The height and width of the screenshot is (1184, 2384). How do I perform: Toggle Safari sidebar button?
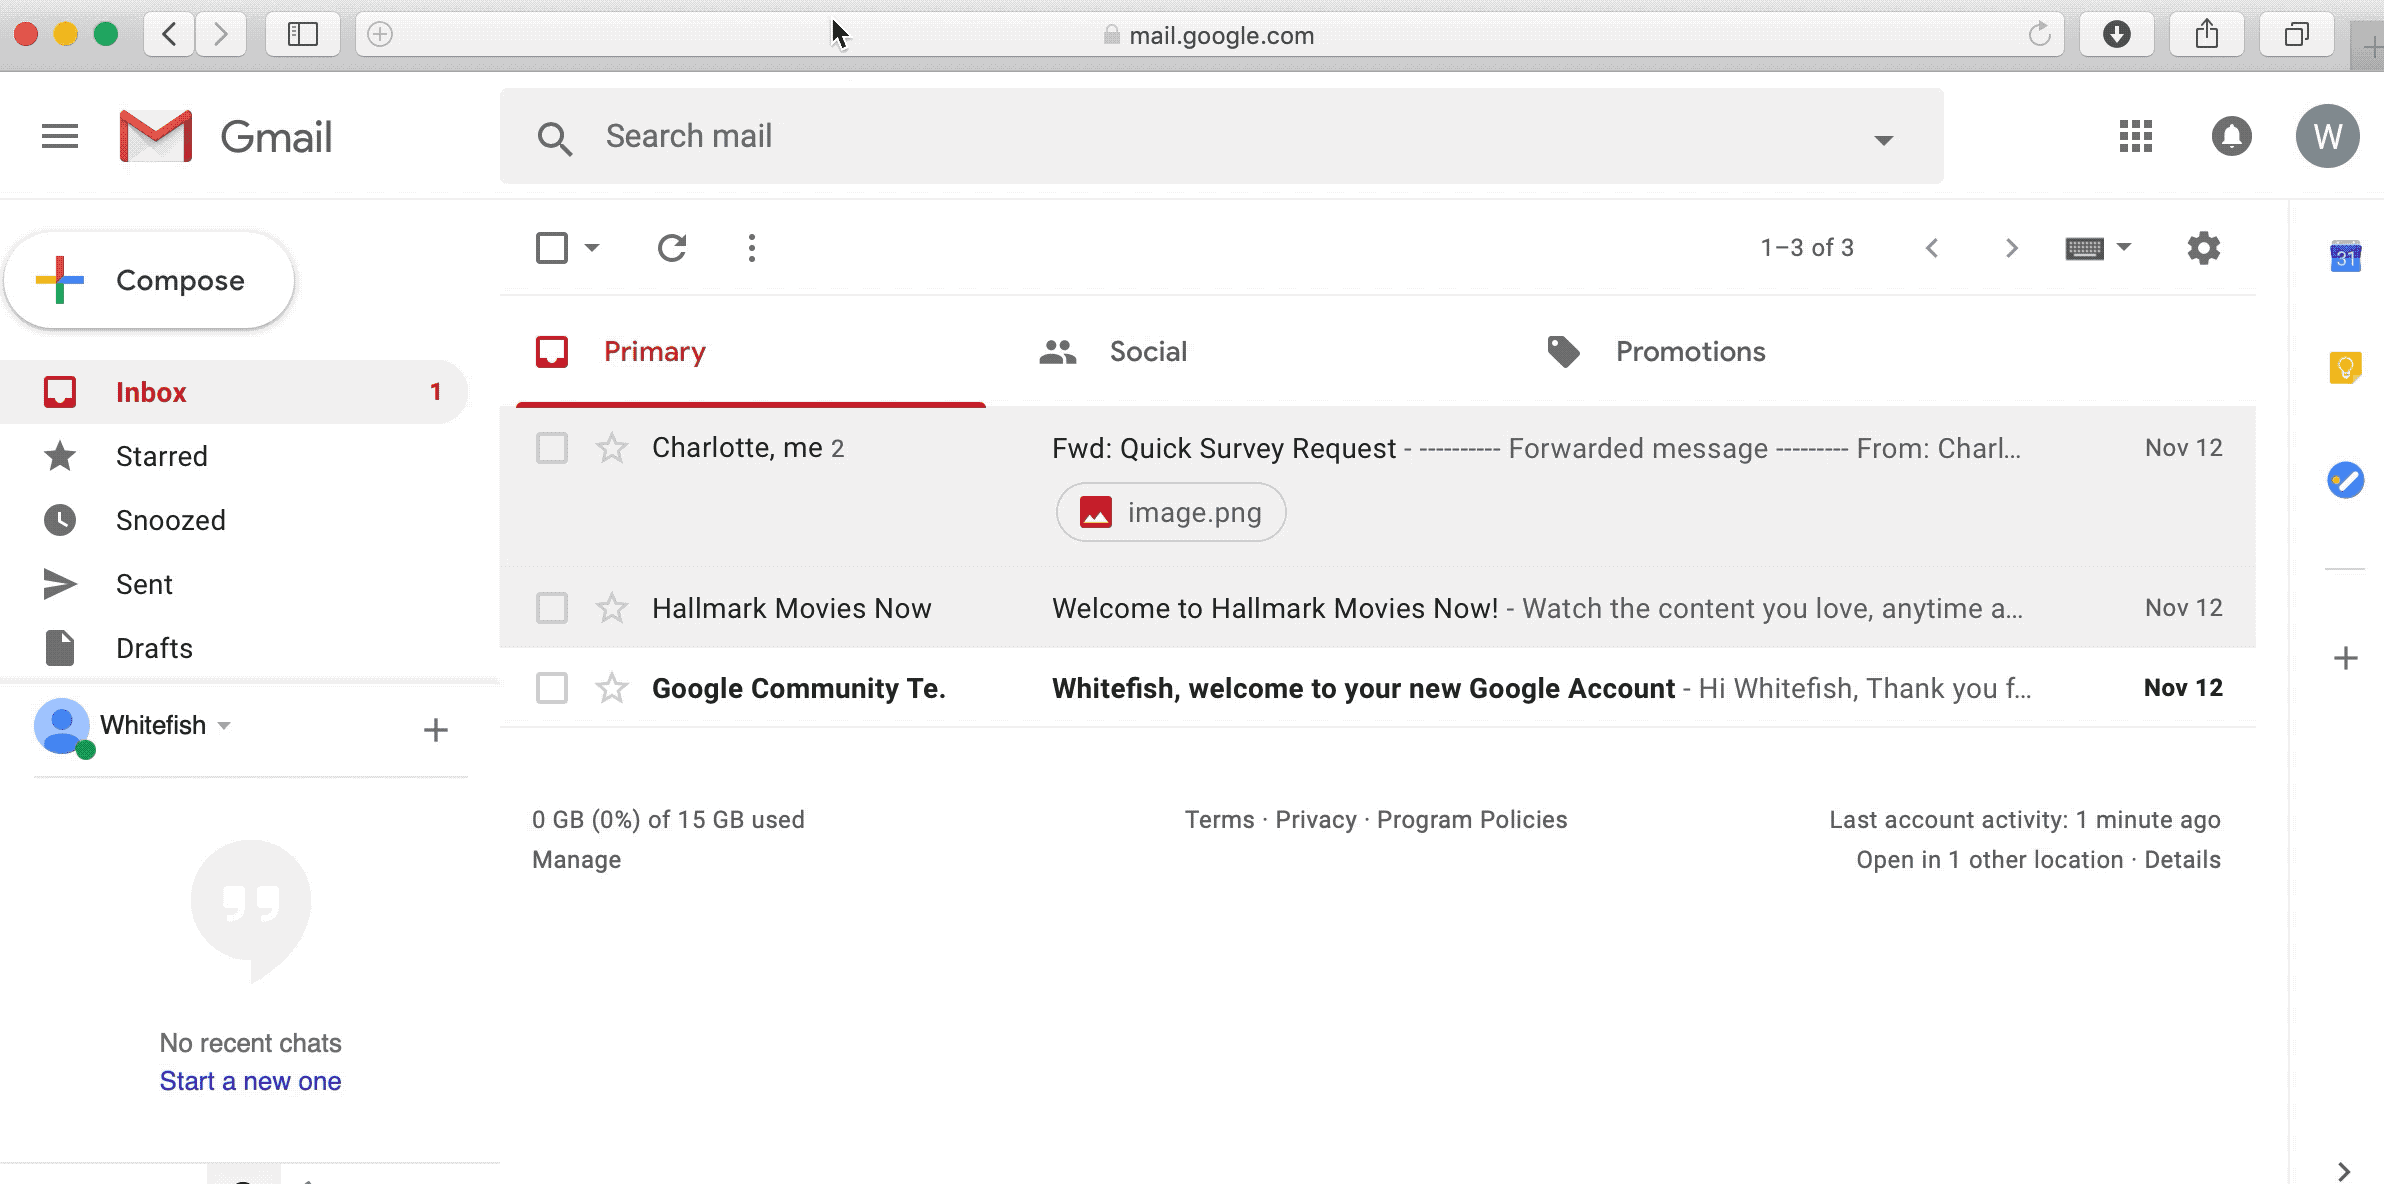pos(303,34)
